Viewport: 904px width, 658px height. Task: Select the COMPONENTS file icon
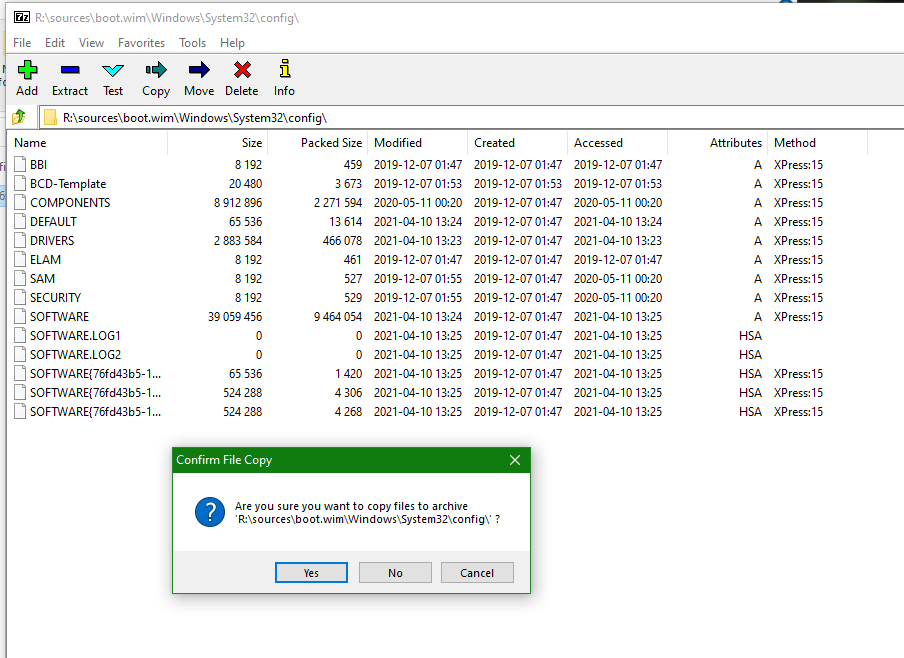coord(20,202)
